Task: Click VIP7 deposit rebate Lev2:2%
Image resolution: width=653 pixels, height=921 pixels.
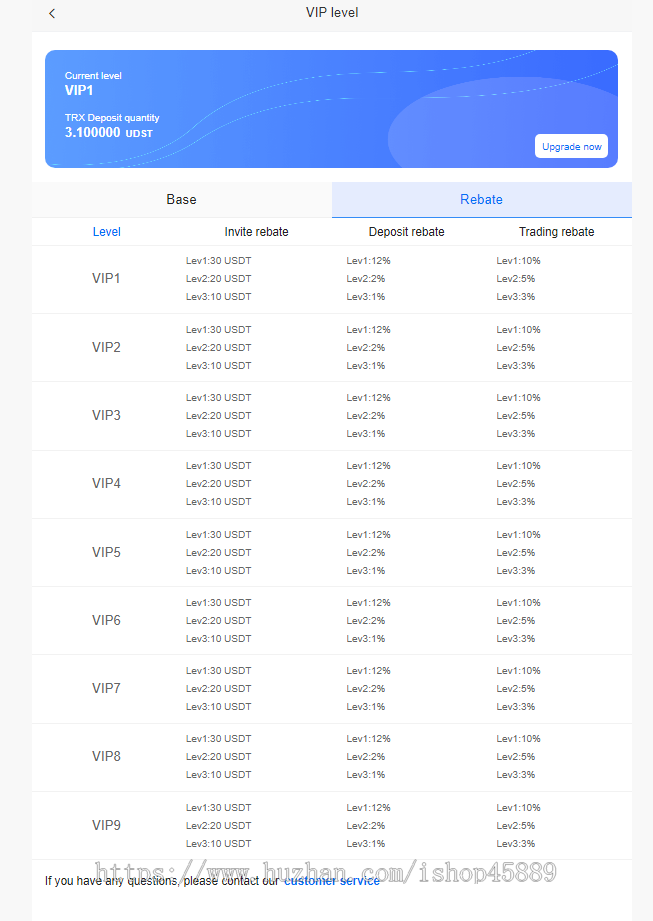Action: click(x=366, y=689)
